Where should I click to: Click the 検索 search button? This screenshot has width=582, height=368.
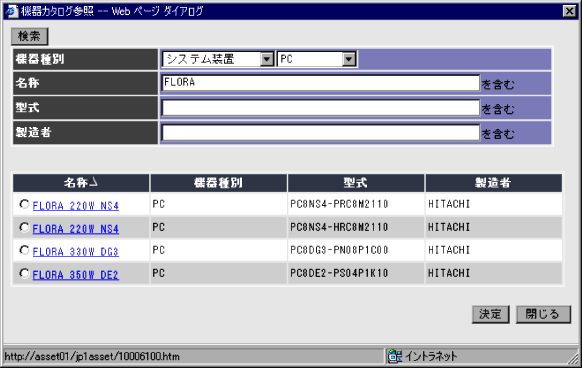pos(29,36)
